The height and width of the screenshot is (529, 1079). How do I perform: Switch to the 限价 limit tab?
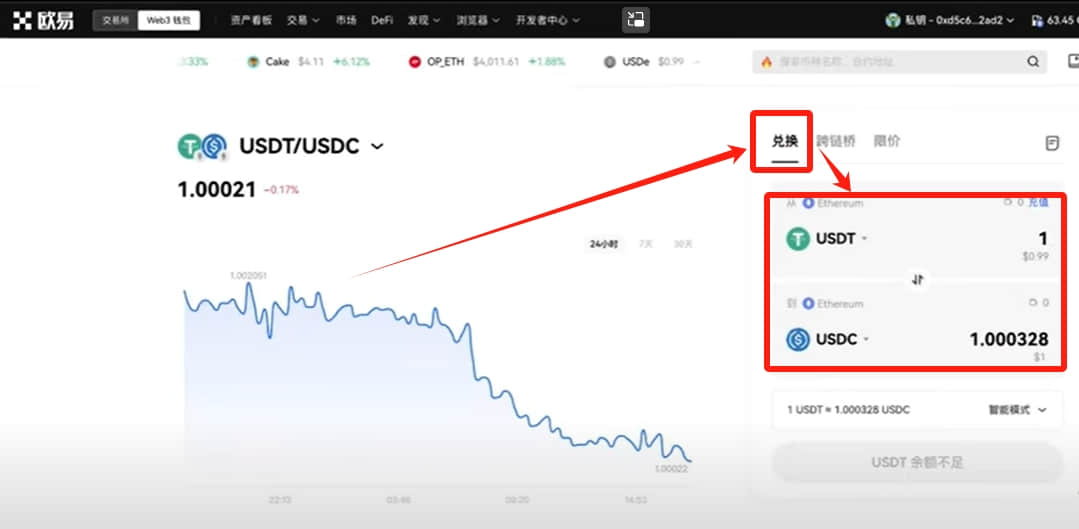point(886,142)
